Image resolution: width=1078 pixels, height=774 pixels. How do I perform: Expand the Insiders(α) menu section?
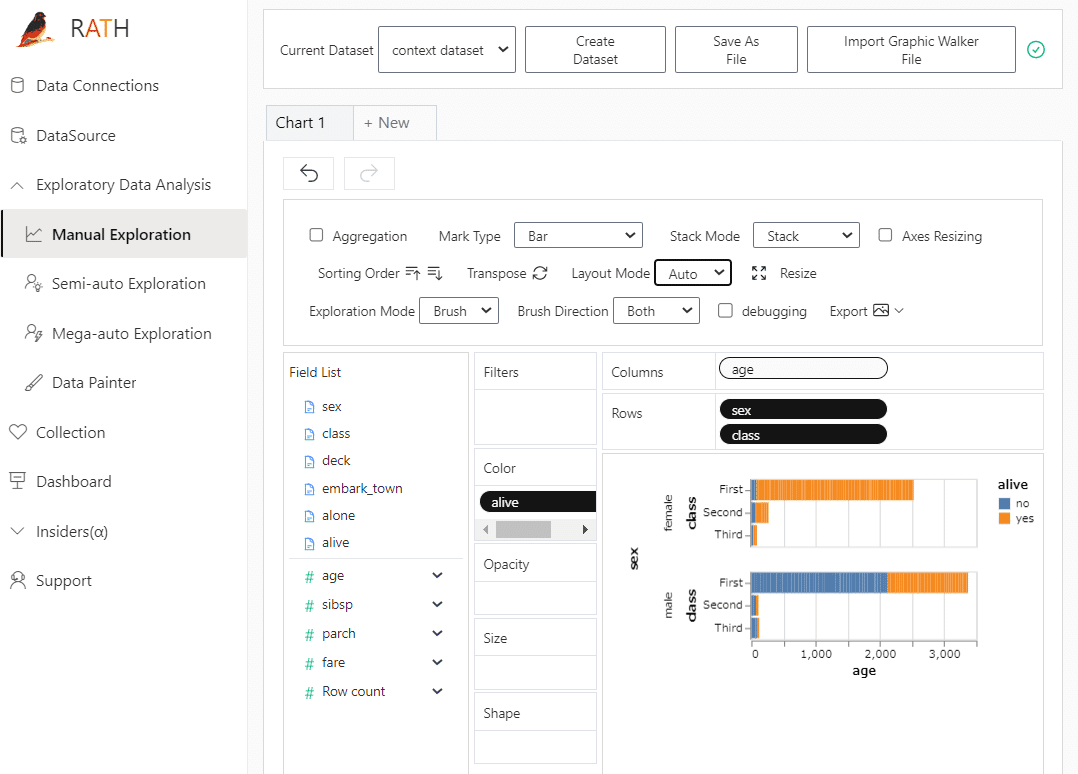coord(18,531)
